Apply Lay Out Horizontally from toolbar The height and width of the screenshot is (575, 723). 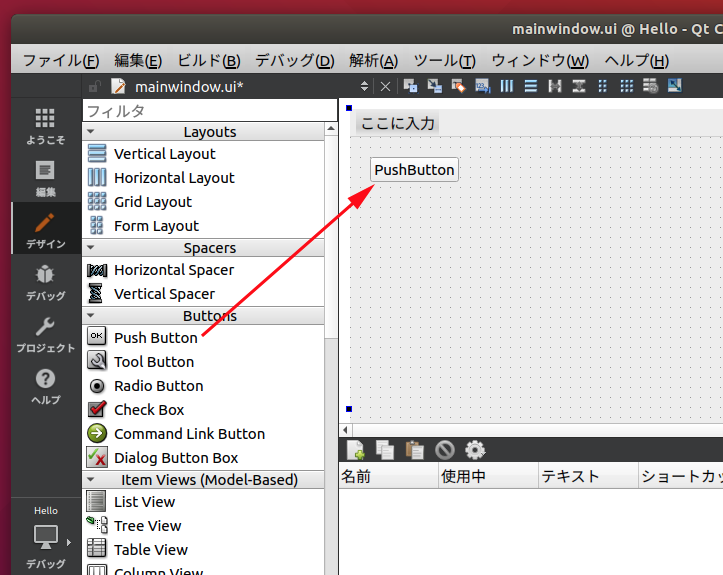tap(507, 86)
